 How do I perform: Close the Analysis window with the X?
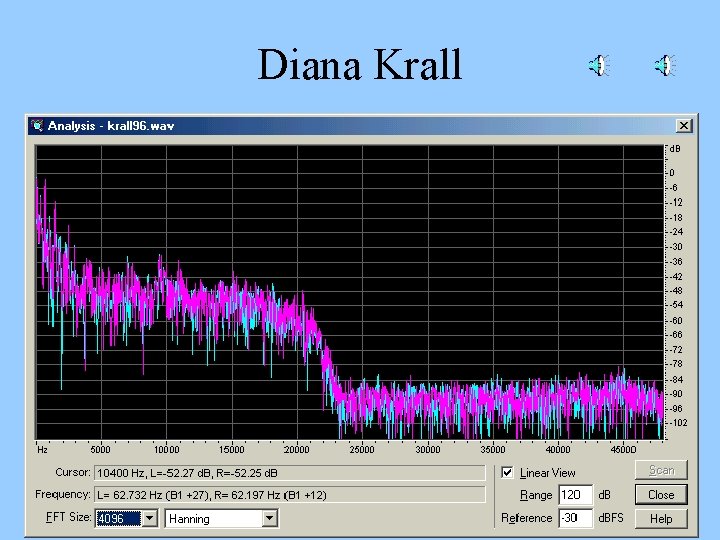[x=684, y=125]
